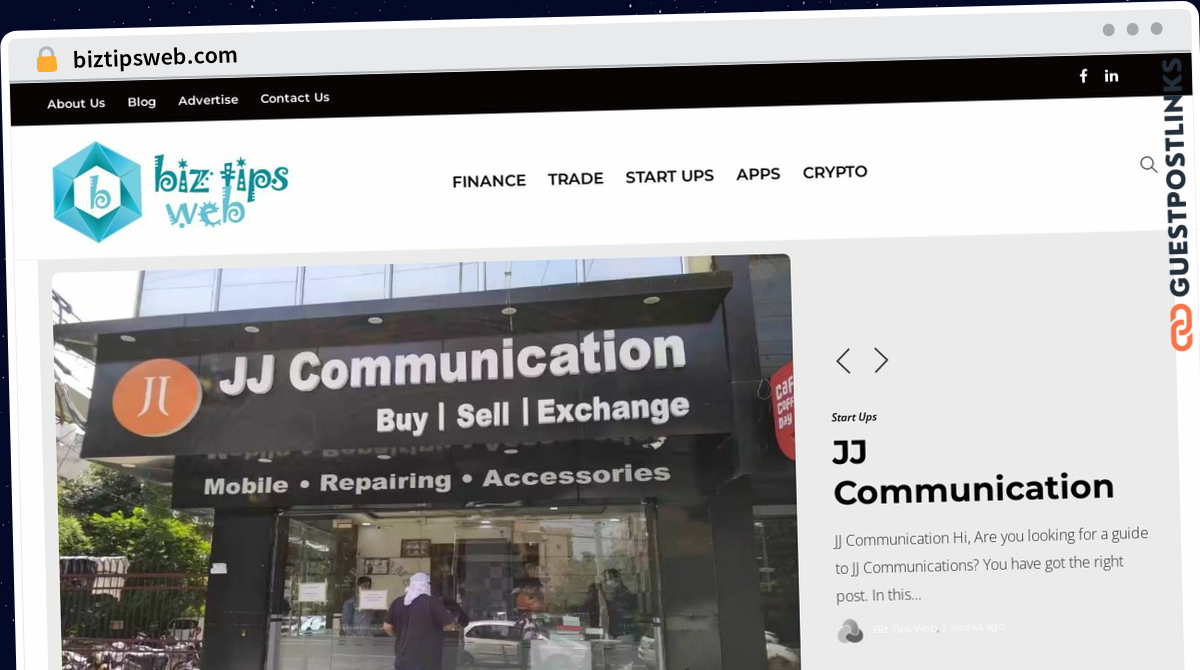Click the Biz Tips Web author avatar
Screen dimensions: 1200x670
tap(850, 631)
